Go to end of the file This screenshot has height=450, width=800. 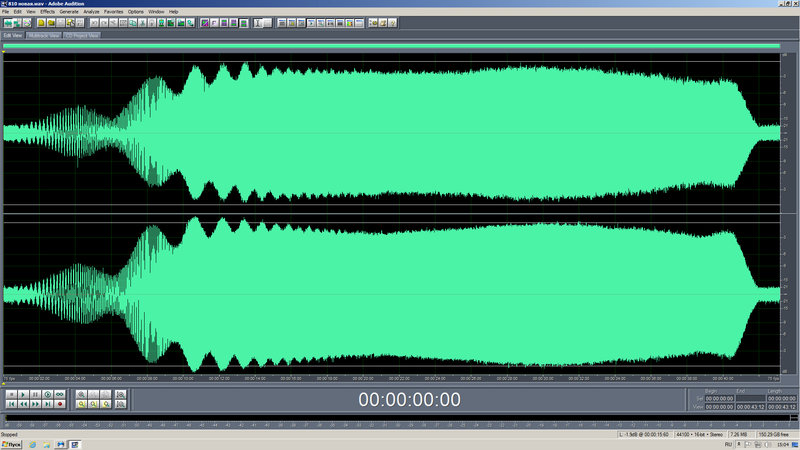click(47, 404)
